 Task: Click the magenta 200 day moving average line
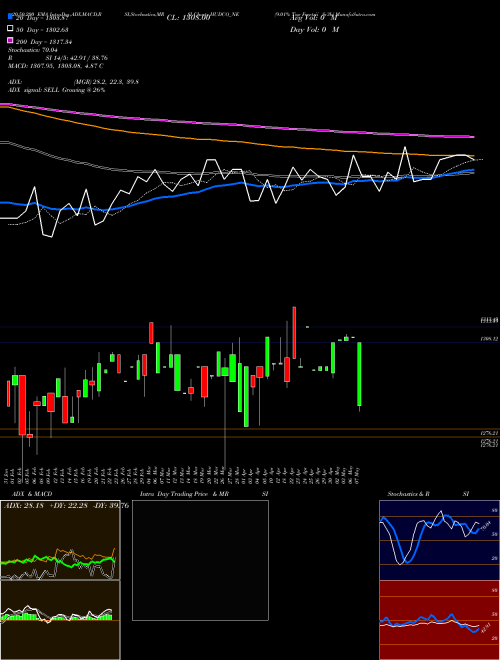click(x=236, y=124)
